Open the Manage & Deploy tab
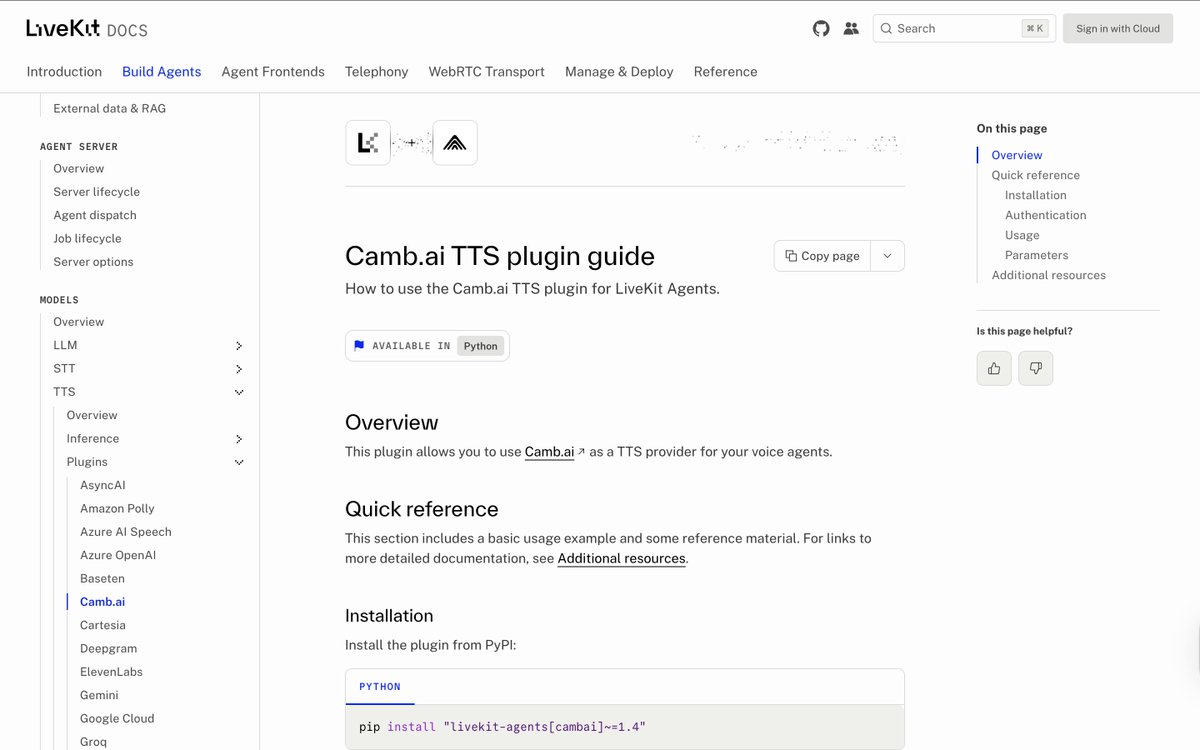The width and height of the screenshot is (1200, 750). pos(619,72)
